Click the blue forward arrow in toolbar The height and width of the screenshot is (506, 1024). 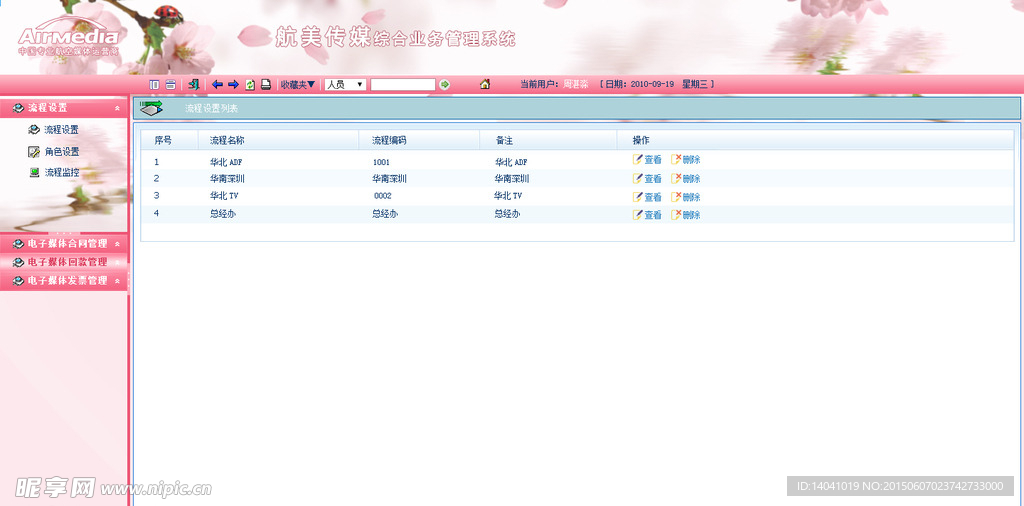[x=233, y=85]
